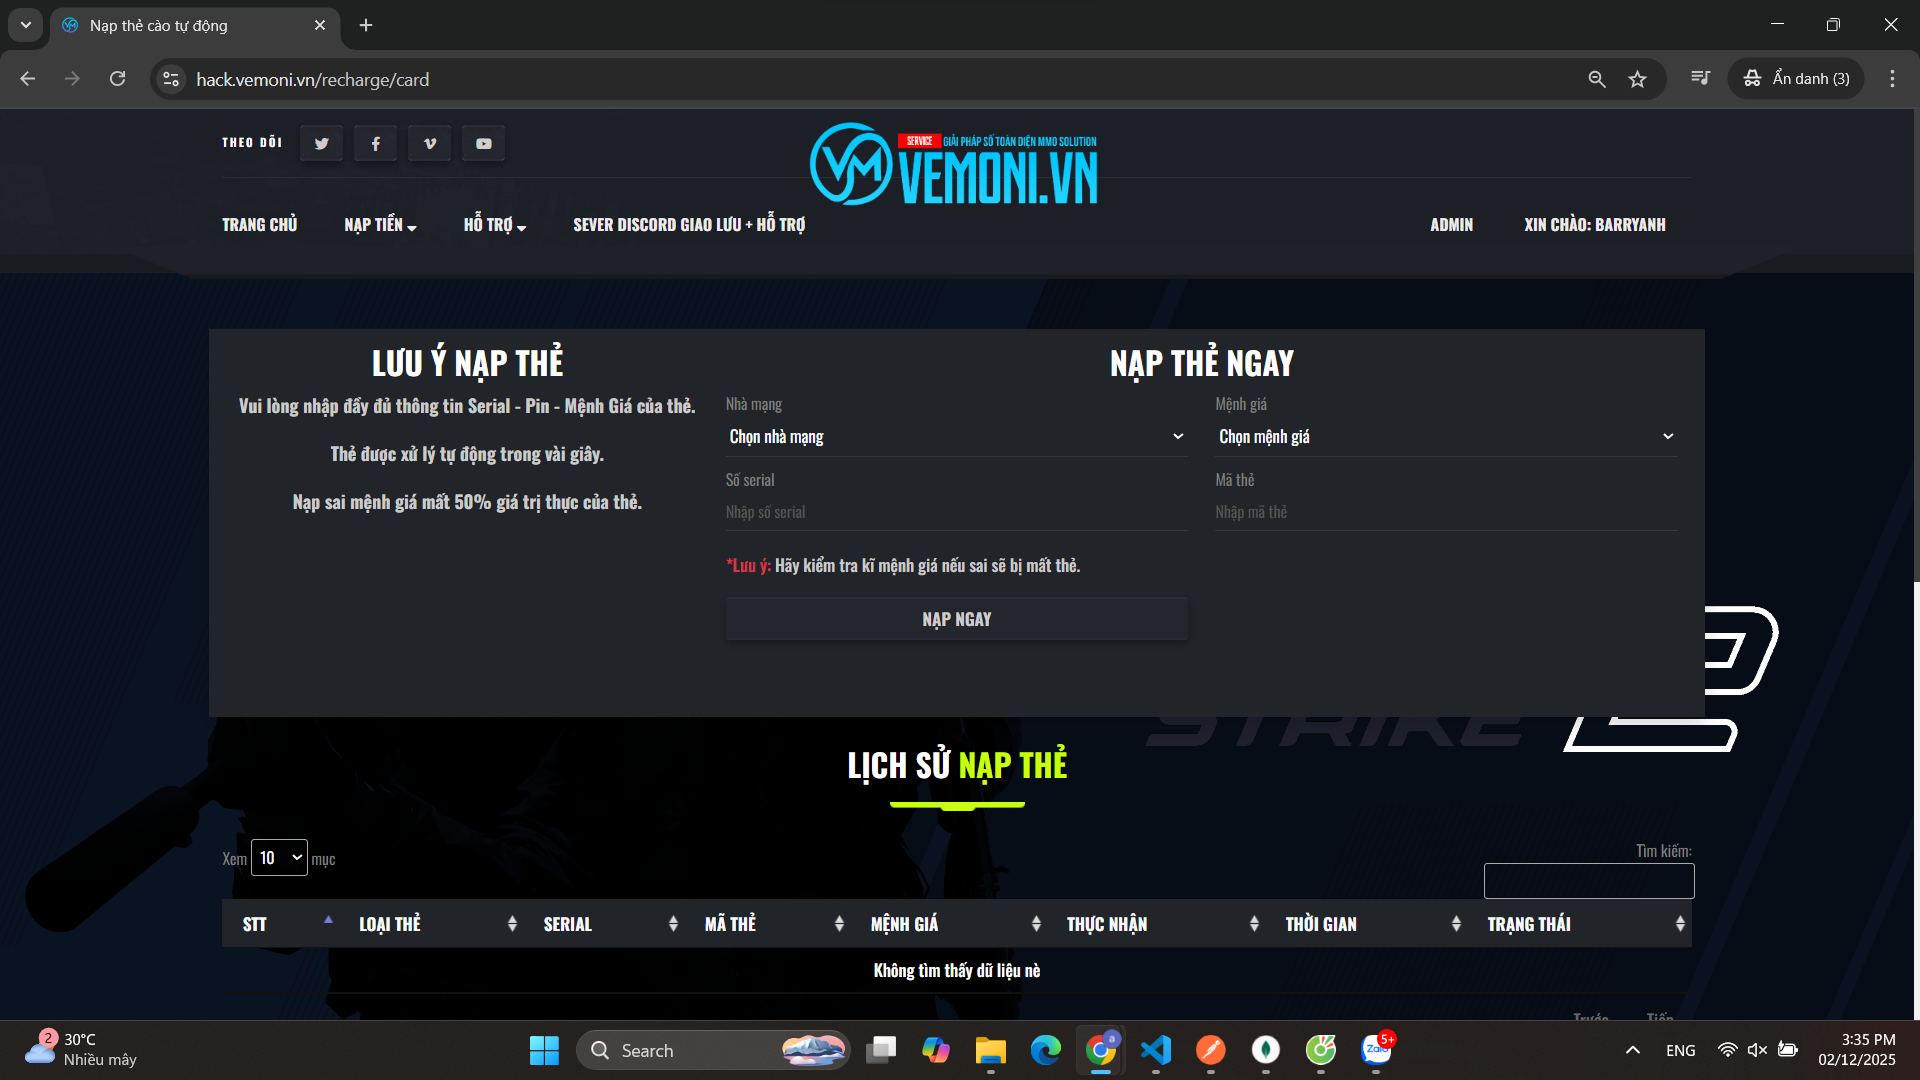This screenshot has height=1080, width=1920.
Task: Focus the Nhập số serial field
Action: 955,512
